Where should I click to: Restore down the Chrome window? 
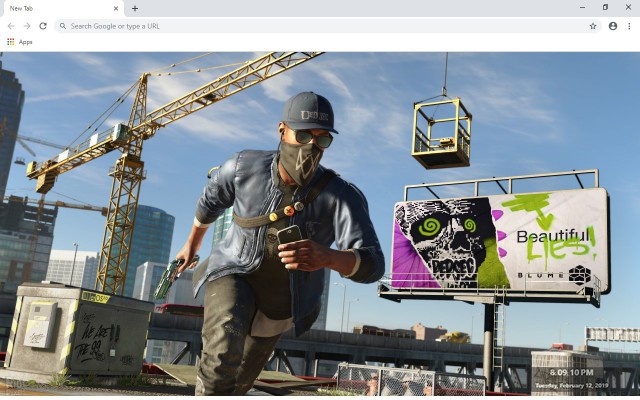[605, 7]
